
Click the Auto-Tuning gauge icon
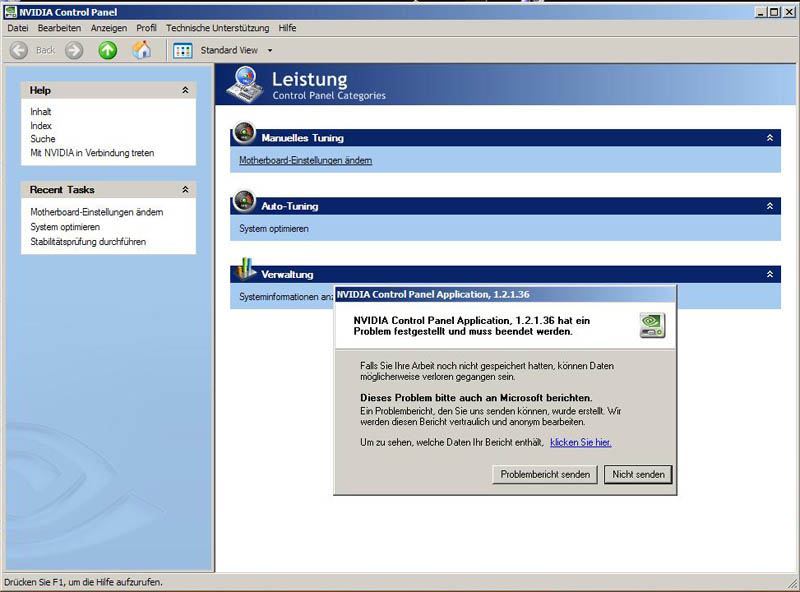[244, 201]
